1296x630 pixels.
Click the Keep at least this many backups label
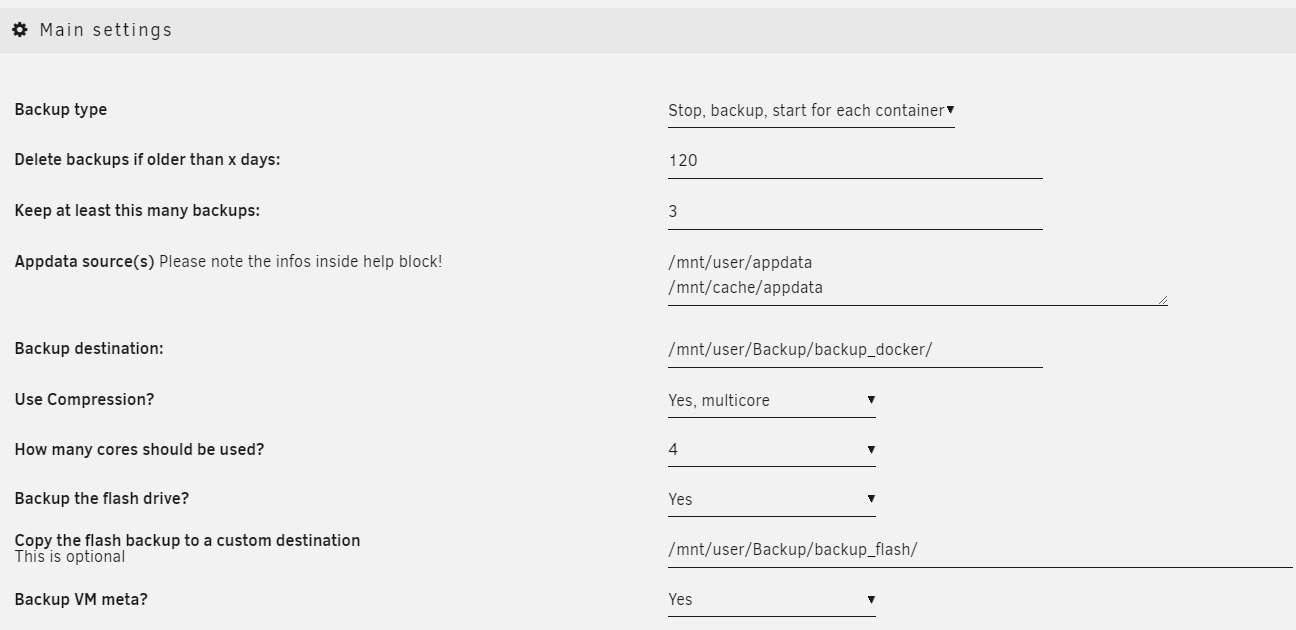137,211
